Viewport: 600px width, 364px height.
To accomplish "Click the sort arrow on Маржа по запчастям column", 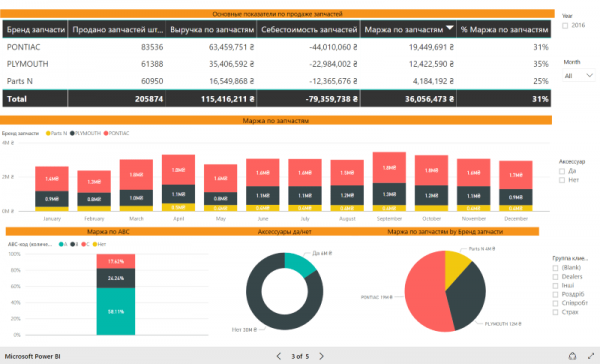I will pos(450,28).
